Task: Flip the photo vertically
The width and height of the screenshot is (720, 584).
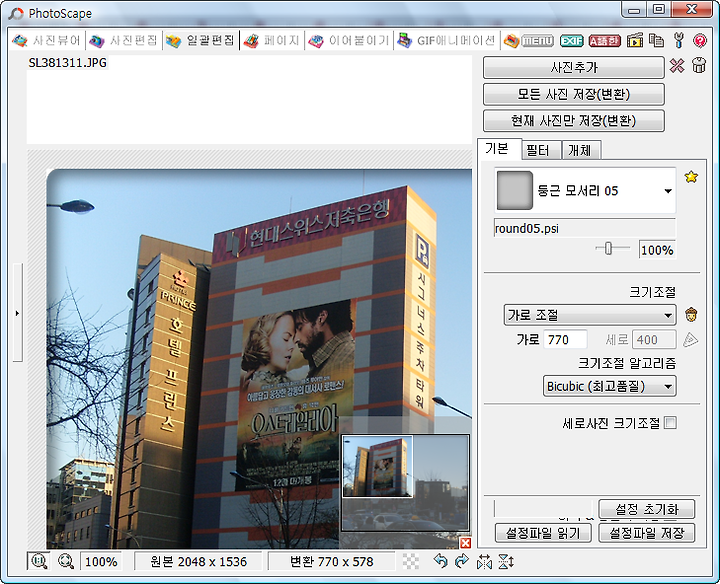Action: click(x=506, y=561)
